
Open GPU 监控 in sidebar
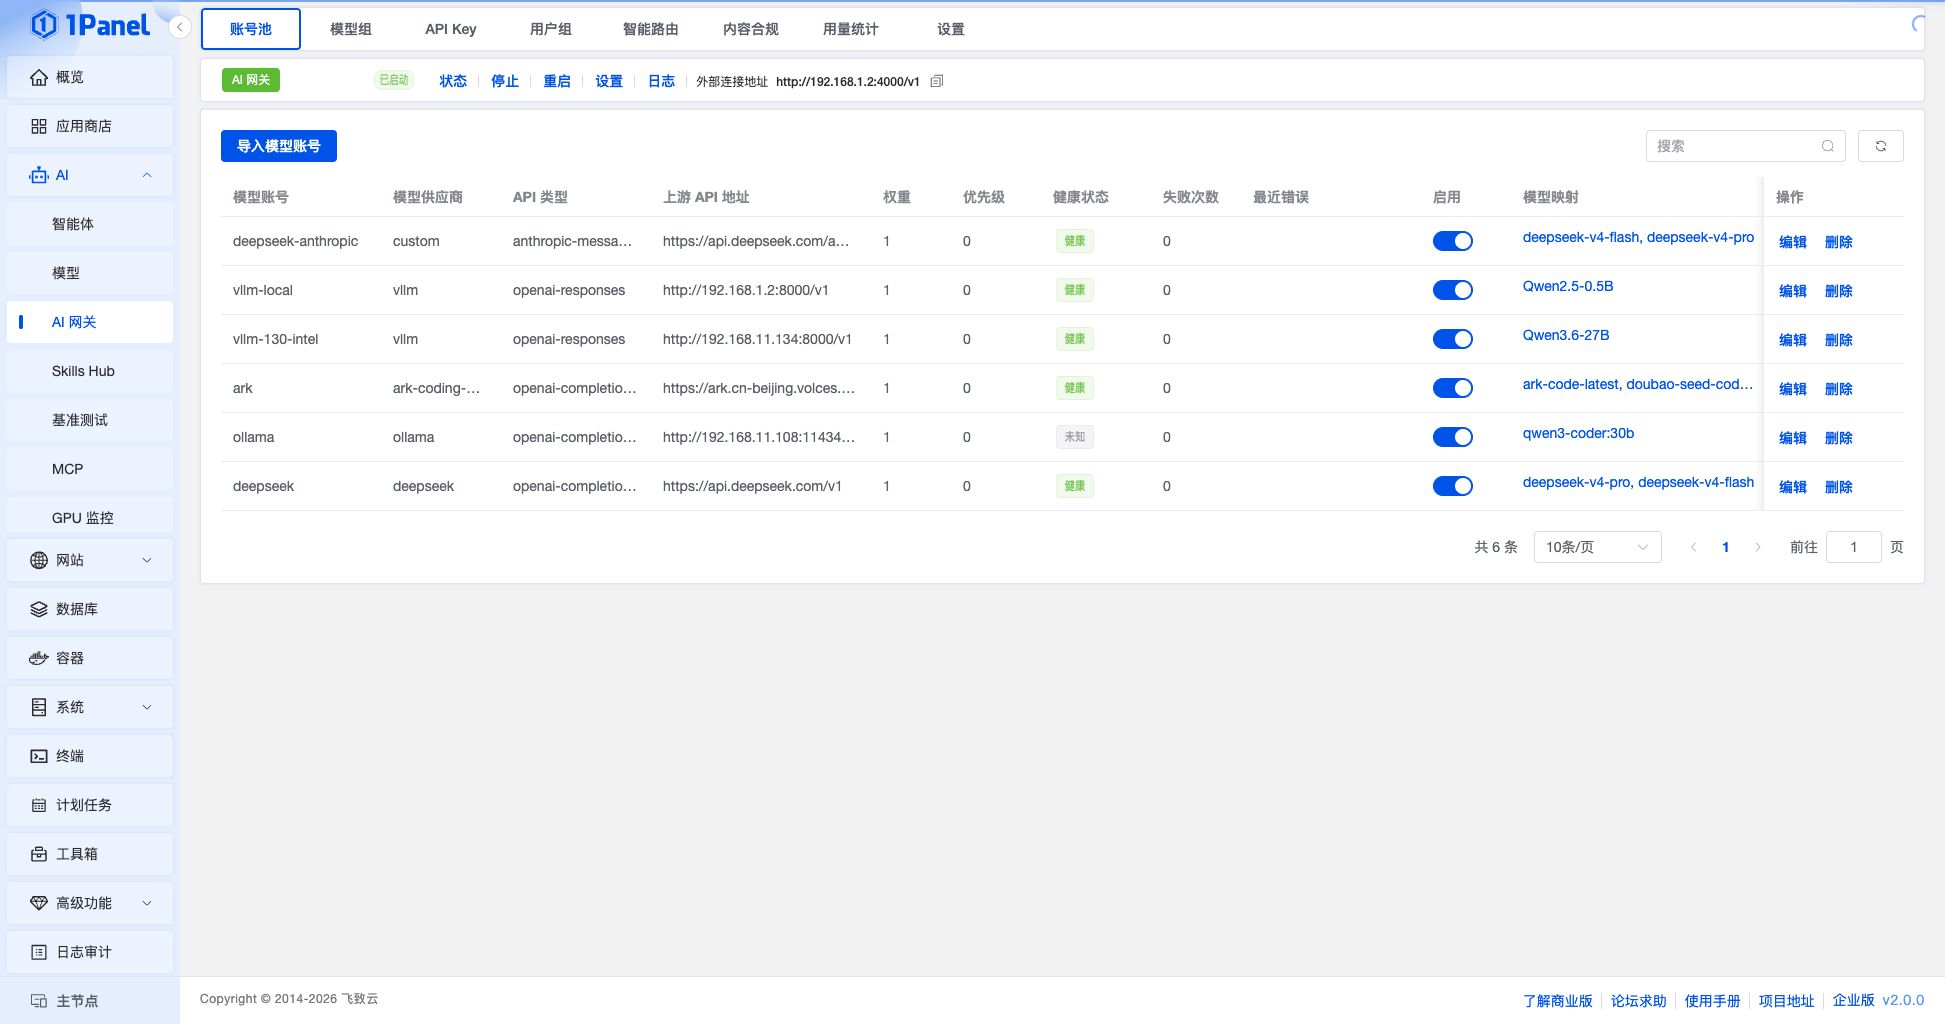90,518
